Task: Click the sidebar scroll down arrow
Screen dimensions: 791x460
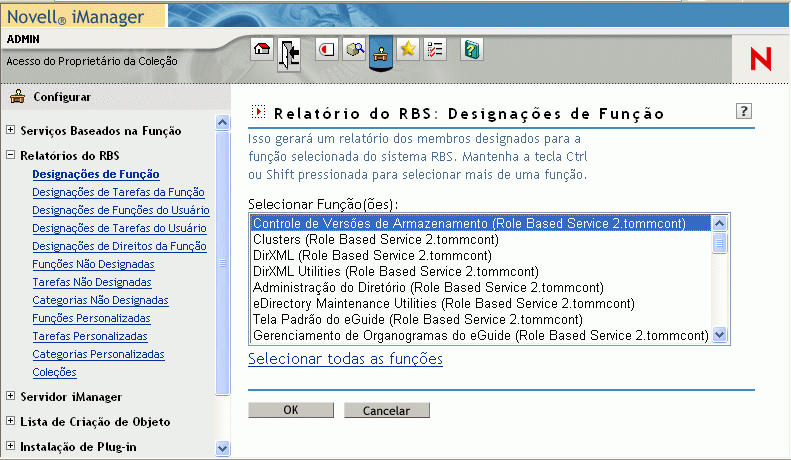Action: pyautogui.click(x=222, y=447)
